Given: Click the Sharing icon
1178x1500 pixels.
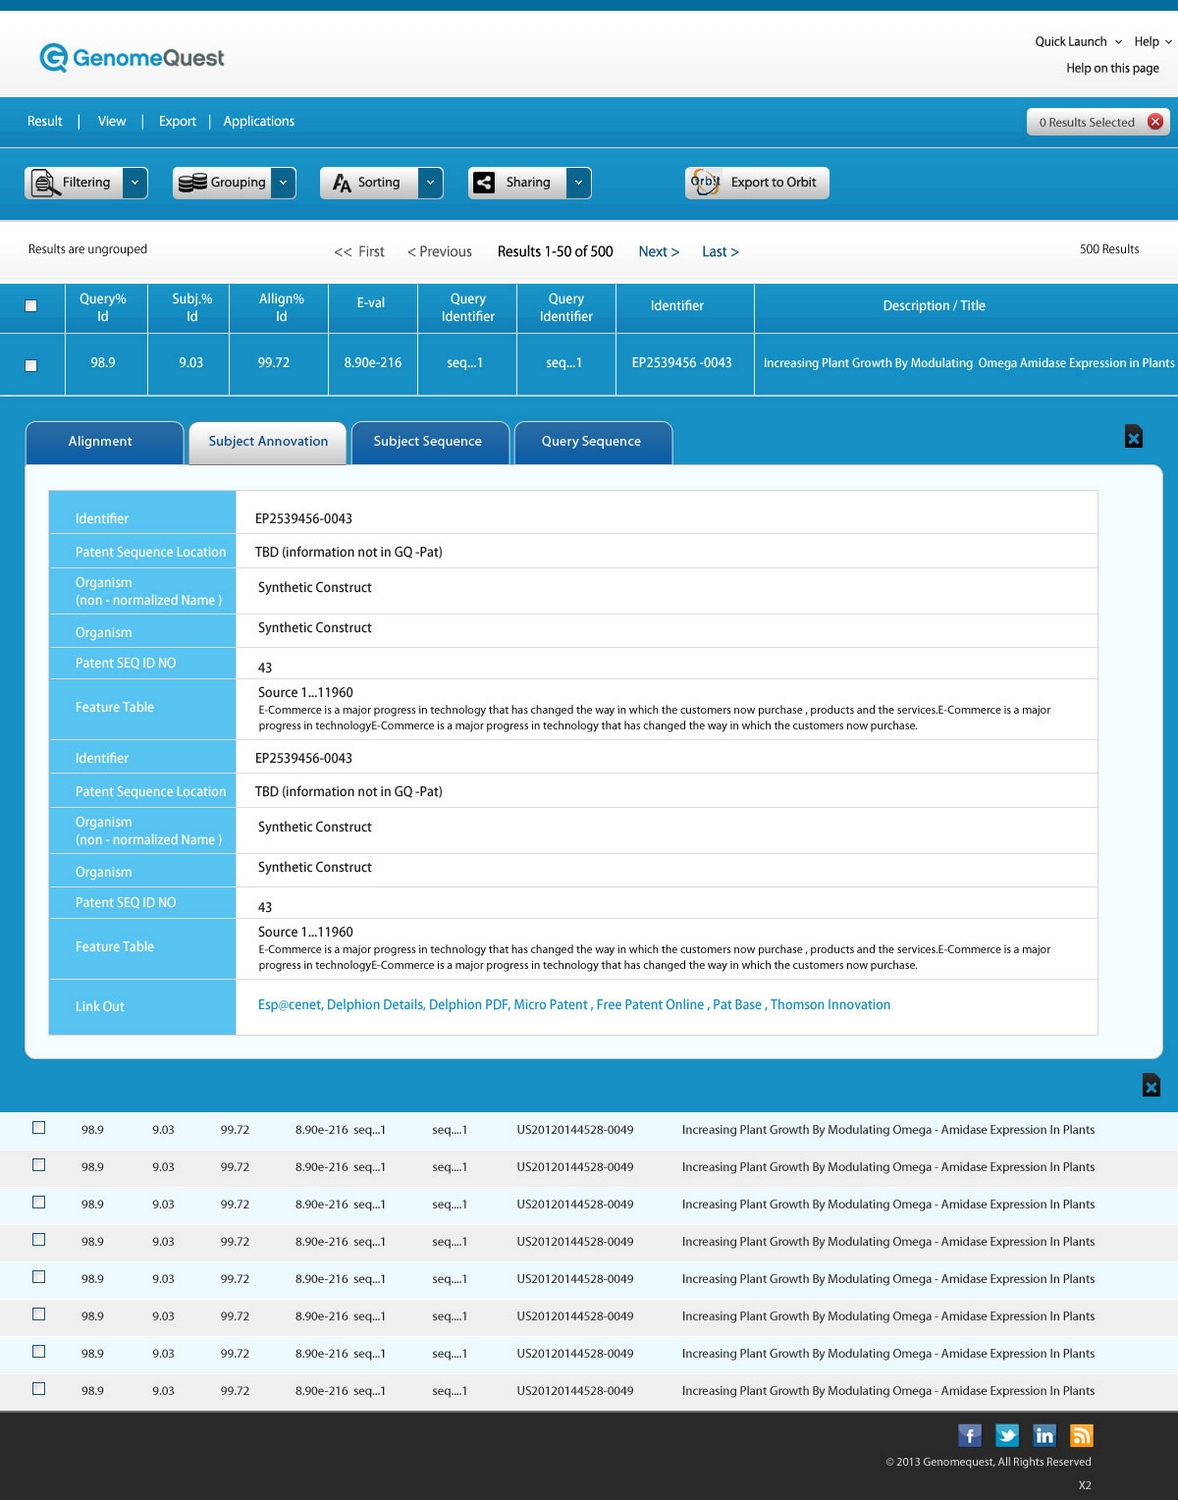Looking at the screenshot, I should 484,182.
